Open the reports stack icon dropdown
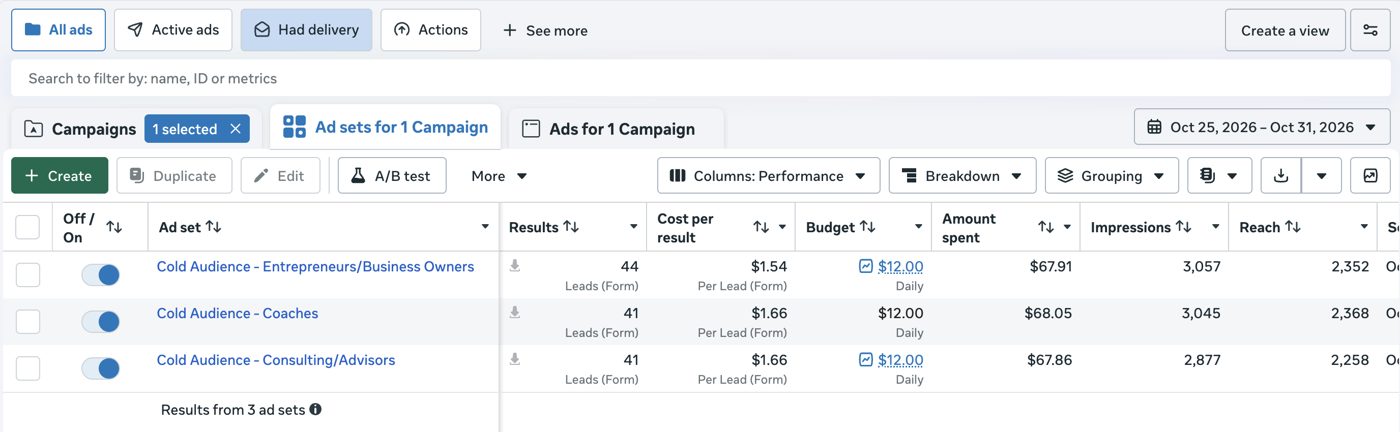 [1219, 175]
